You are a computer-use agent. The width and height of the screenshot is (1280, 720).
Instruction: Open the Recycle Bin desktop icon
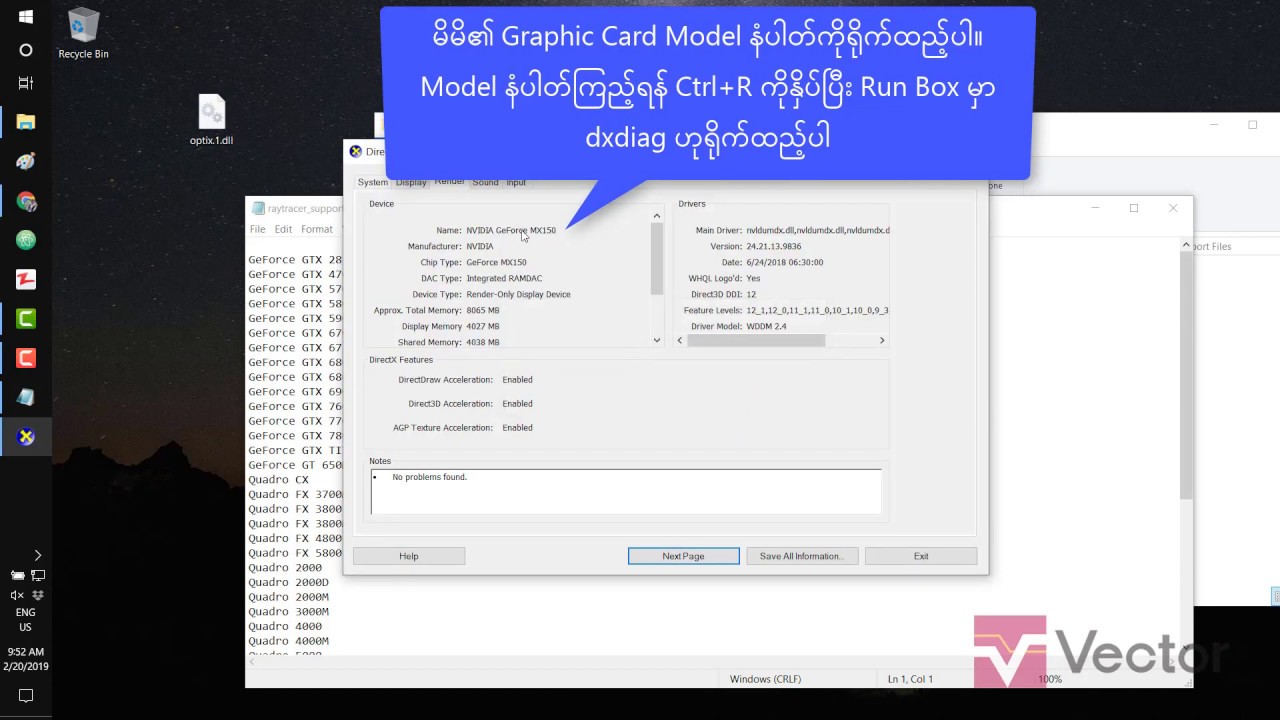click(83, 34)
